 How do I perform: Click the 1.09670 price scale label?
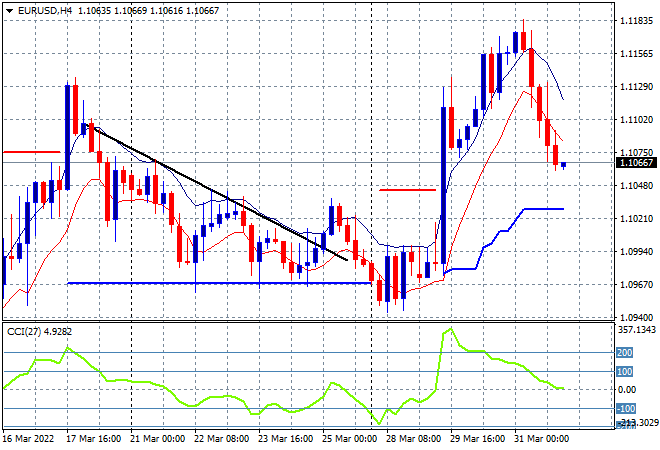[636, 285]
